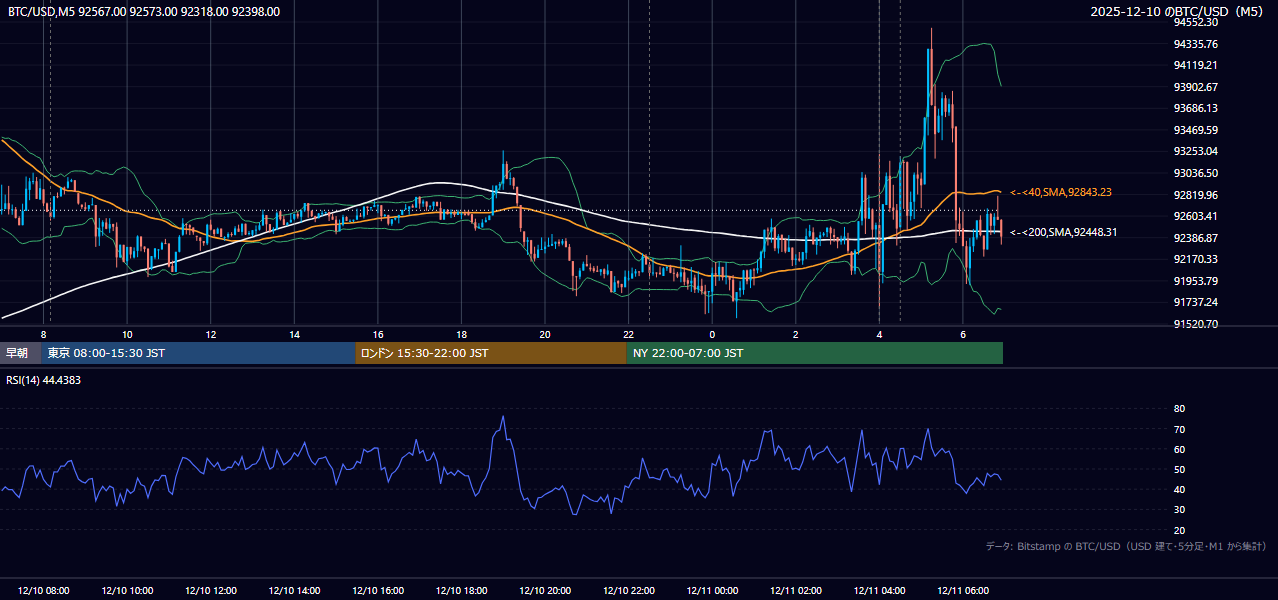Click RSI scale value 40
Screen dimensions: 1278x600
1179,489
